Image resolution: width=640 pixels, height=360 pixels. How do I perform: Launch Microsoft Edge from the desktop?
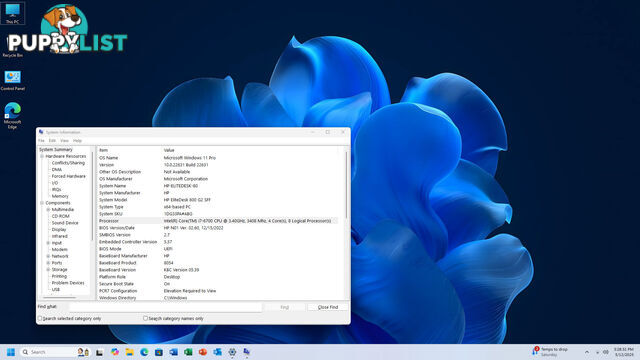(13, 115)
